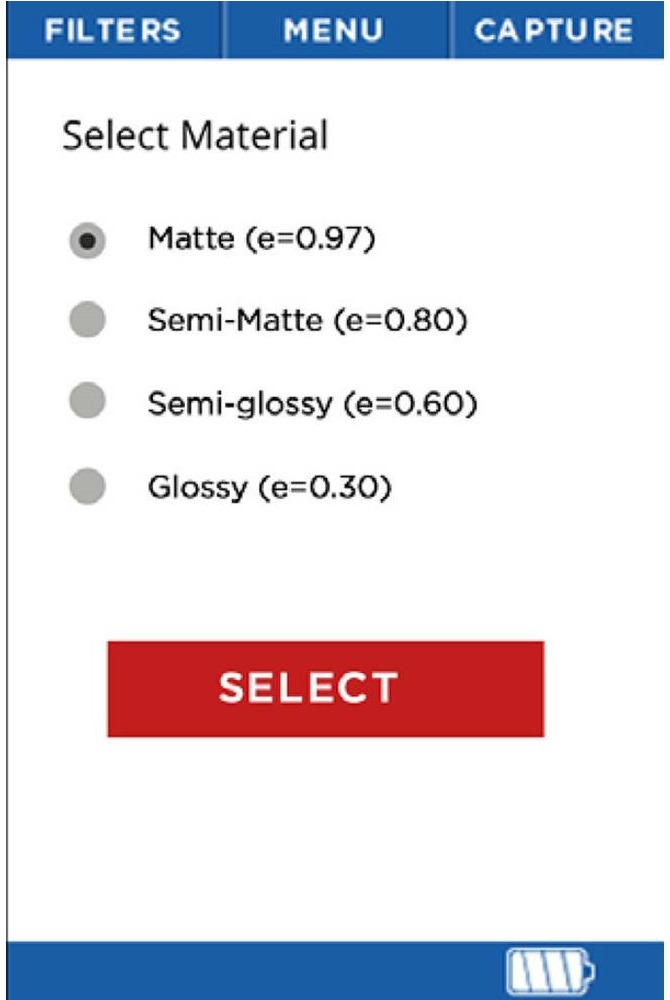Click the white SELECT text on red button
The image size is (670, 1000).
(308, 688)
